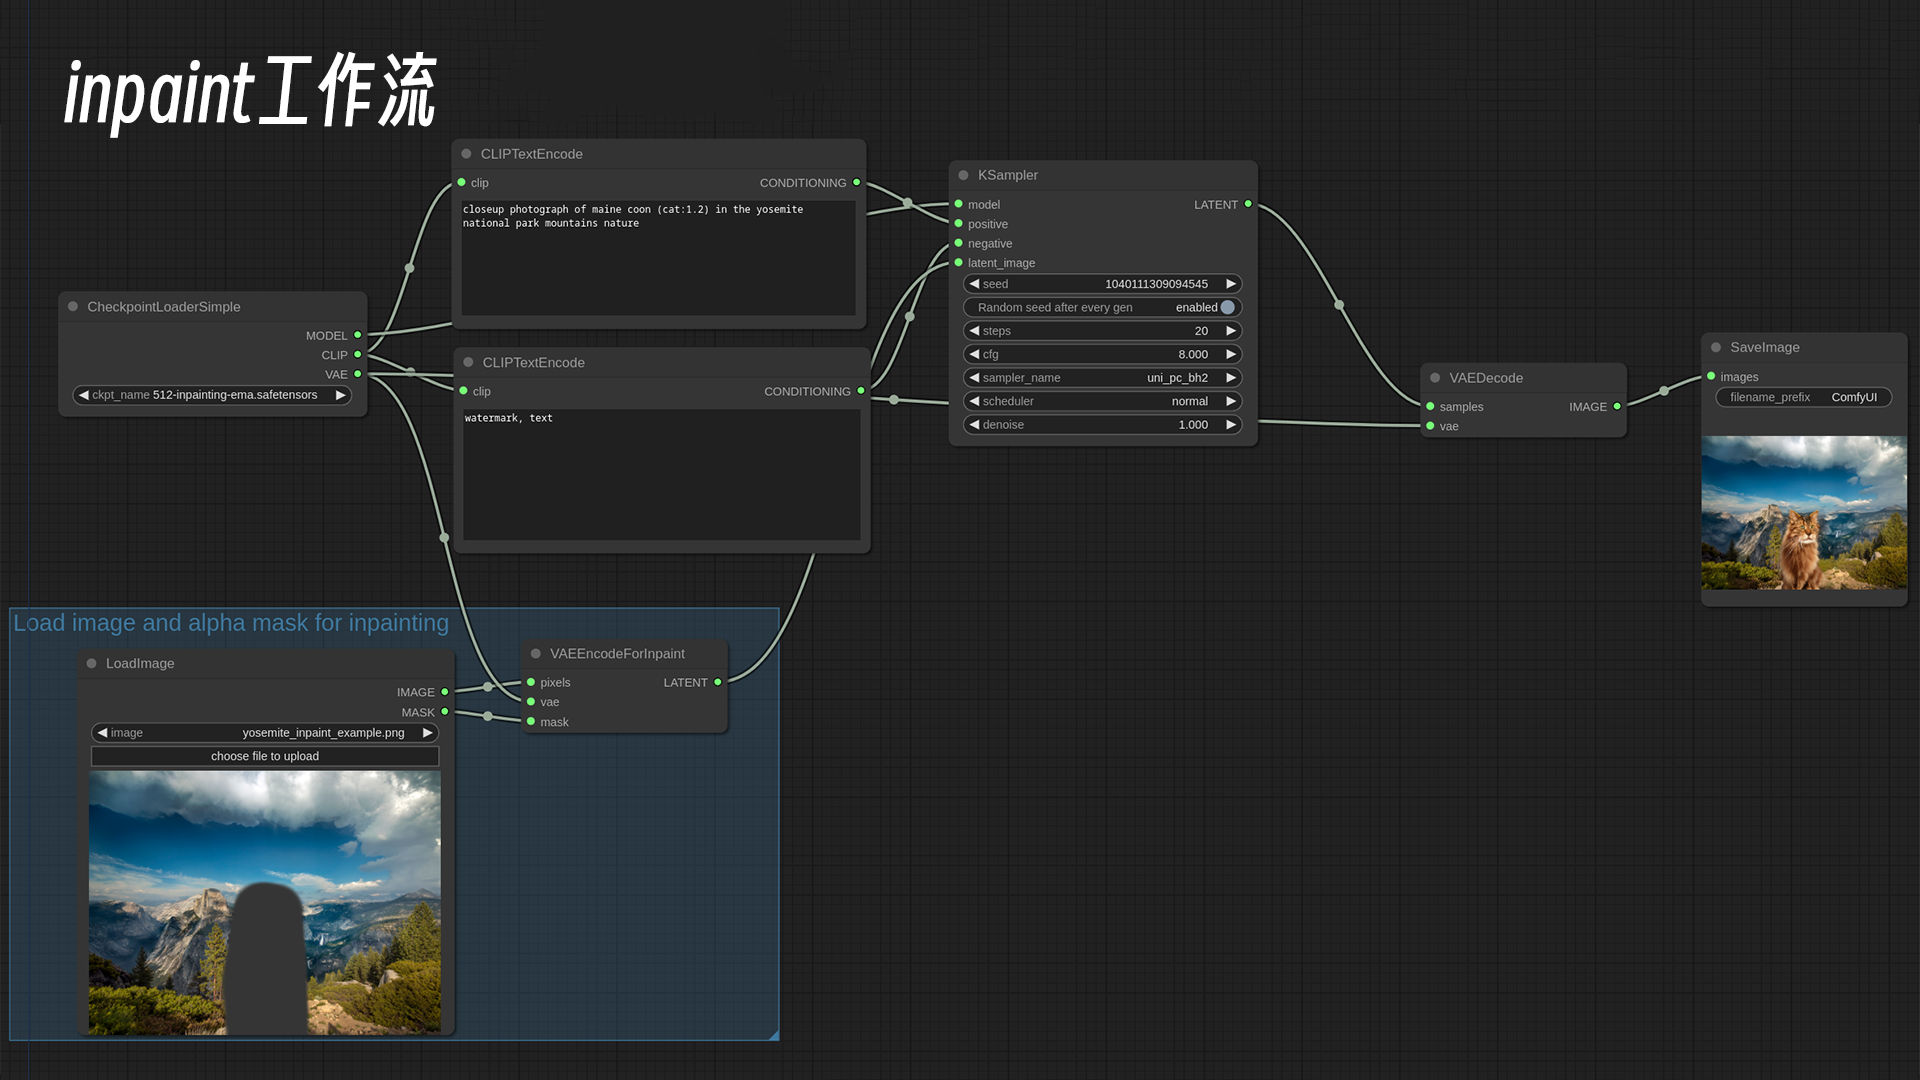Collapse the KSampler node via its title dot
Screen dimensions: 1920x1080
963,175
